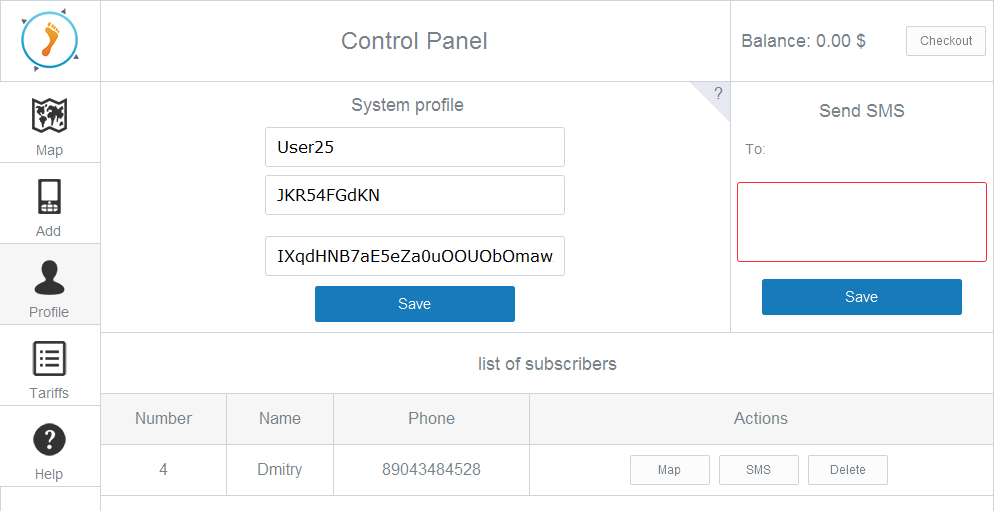Click the red-bordered SMS message box

(861, 222)
